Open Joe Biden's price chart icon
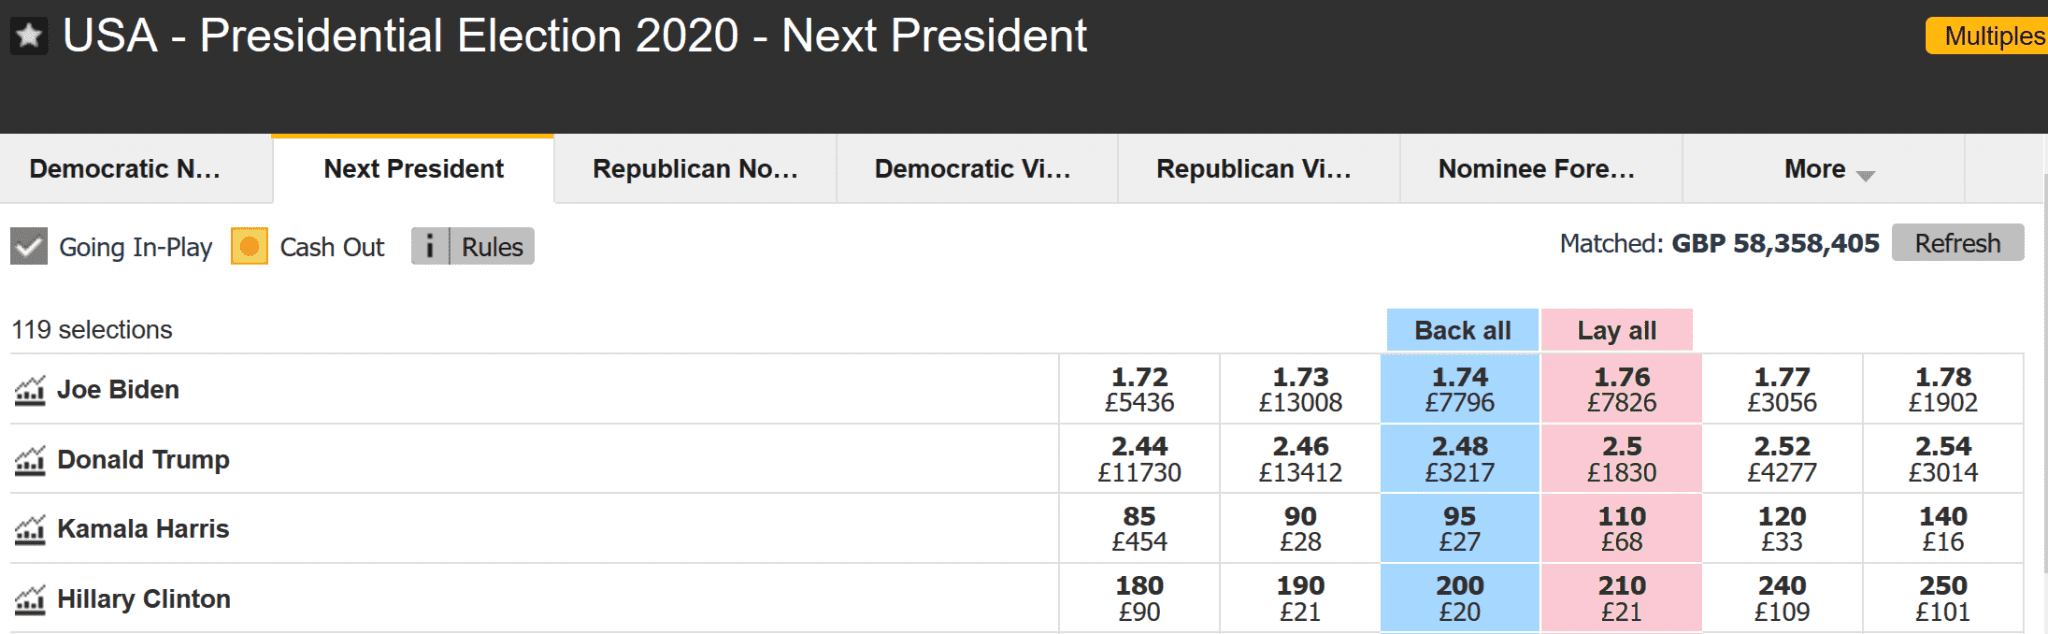Image resolution: width=2048 pixels, height=634 pixels. pos(30,390)
